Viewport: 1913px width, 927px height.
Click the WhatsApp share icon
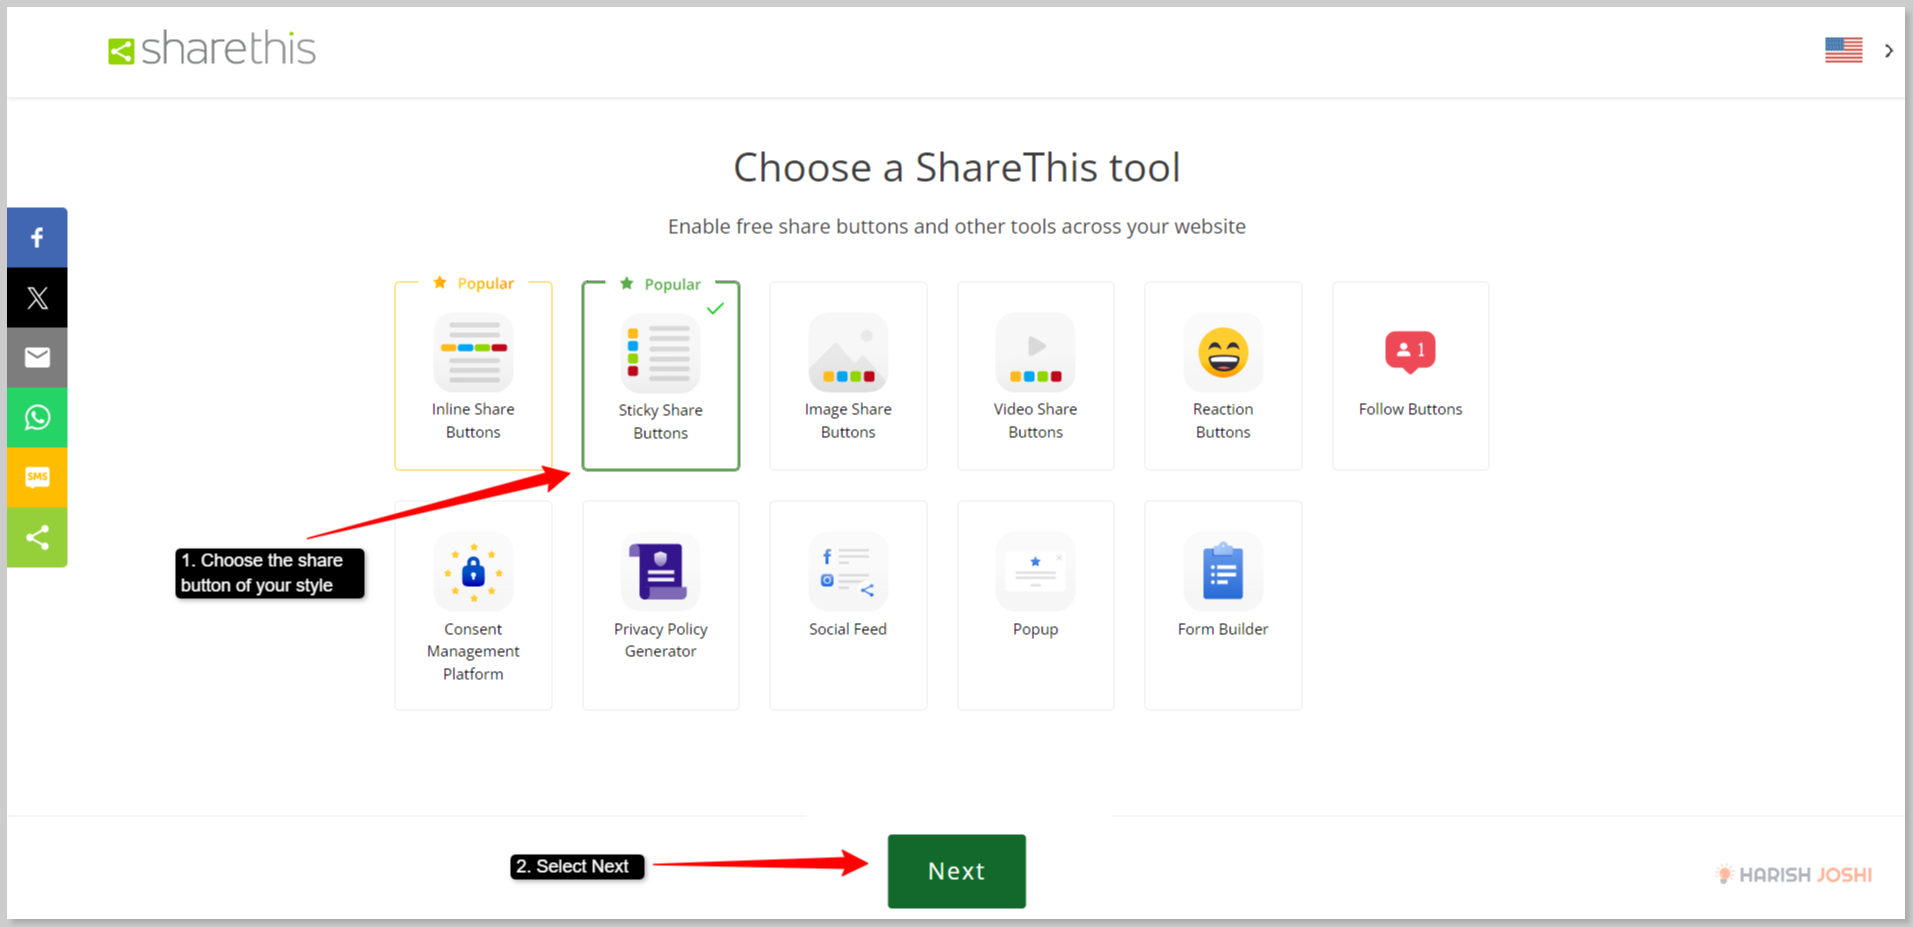pos(37,417)
